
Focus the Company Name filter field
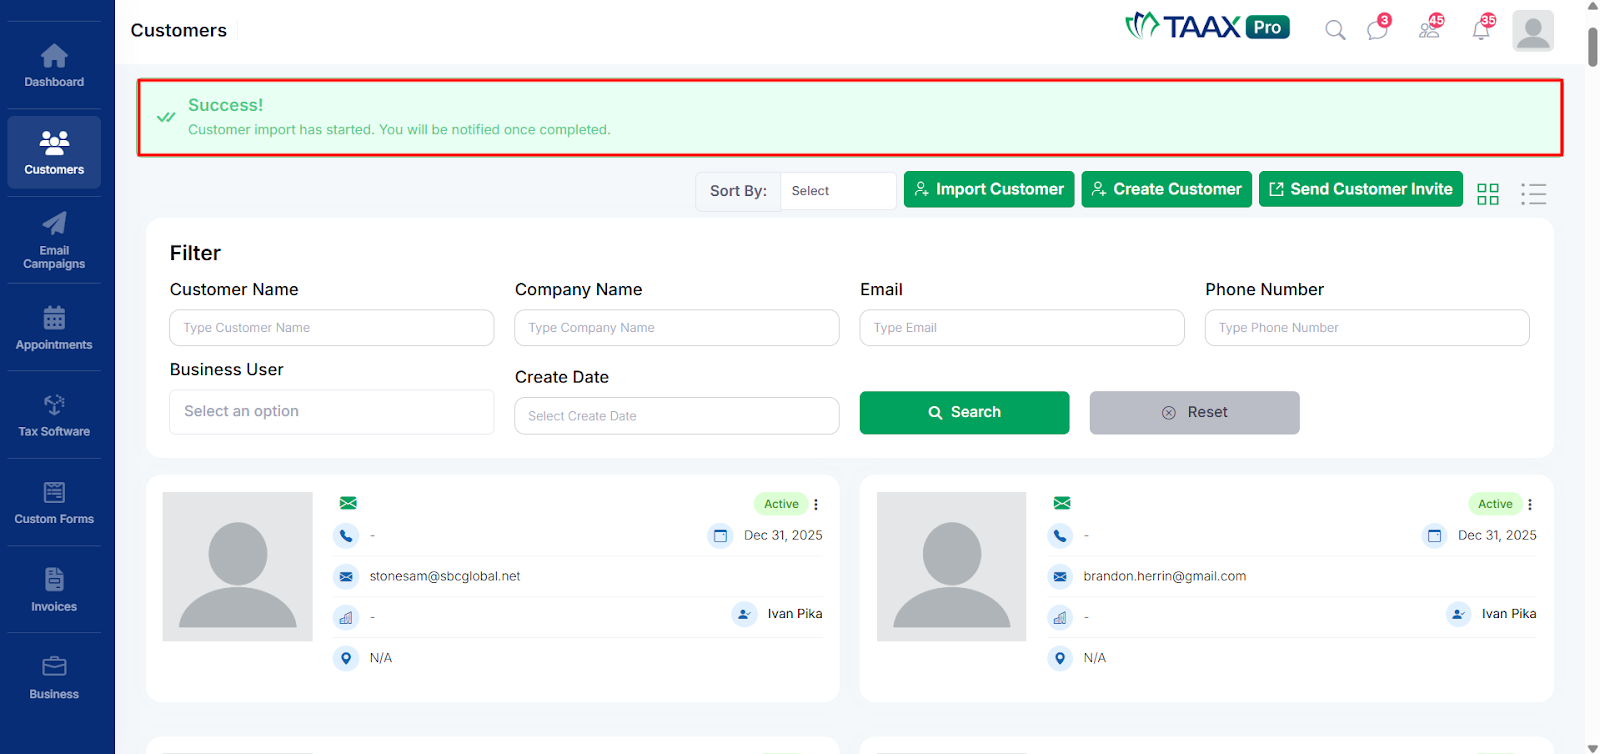click(677, 328)
